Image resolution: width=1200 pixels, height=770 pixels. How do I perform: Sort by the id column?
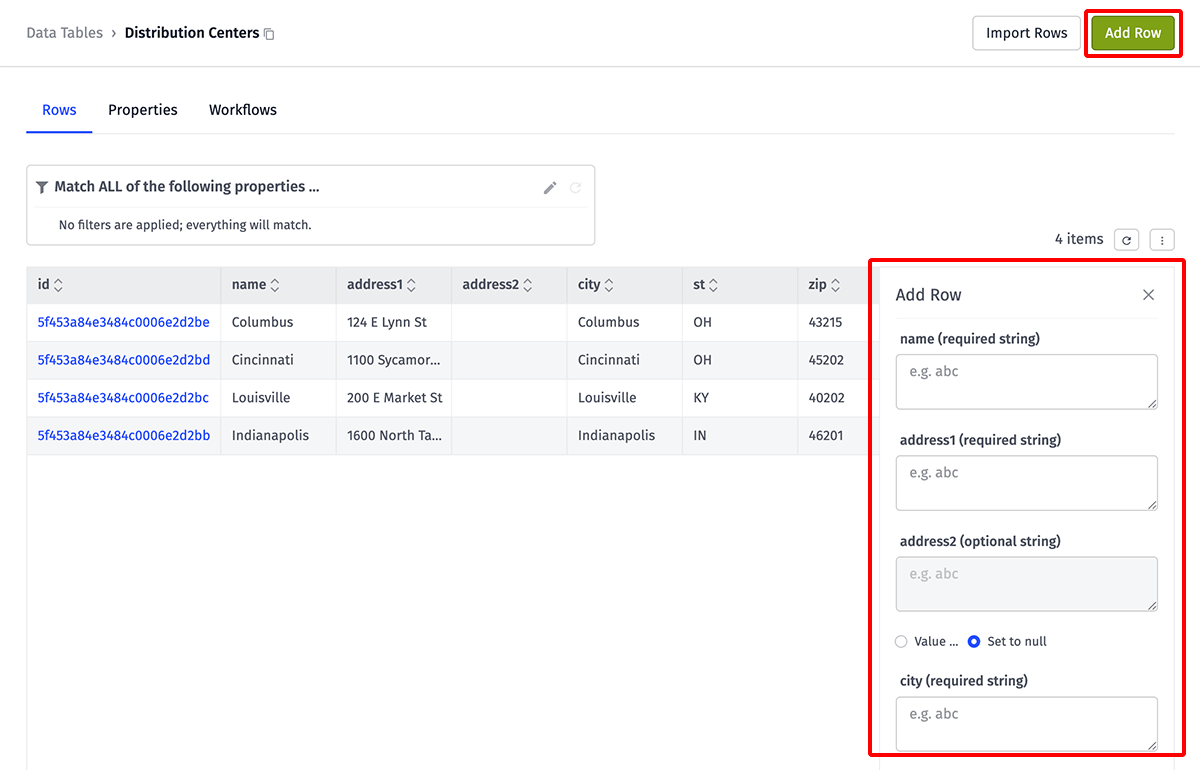point(58,285)
